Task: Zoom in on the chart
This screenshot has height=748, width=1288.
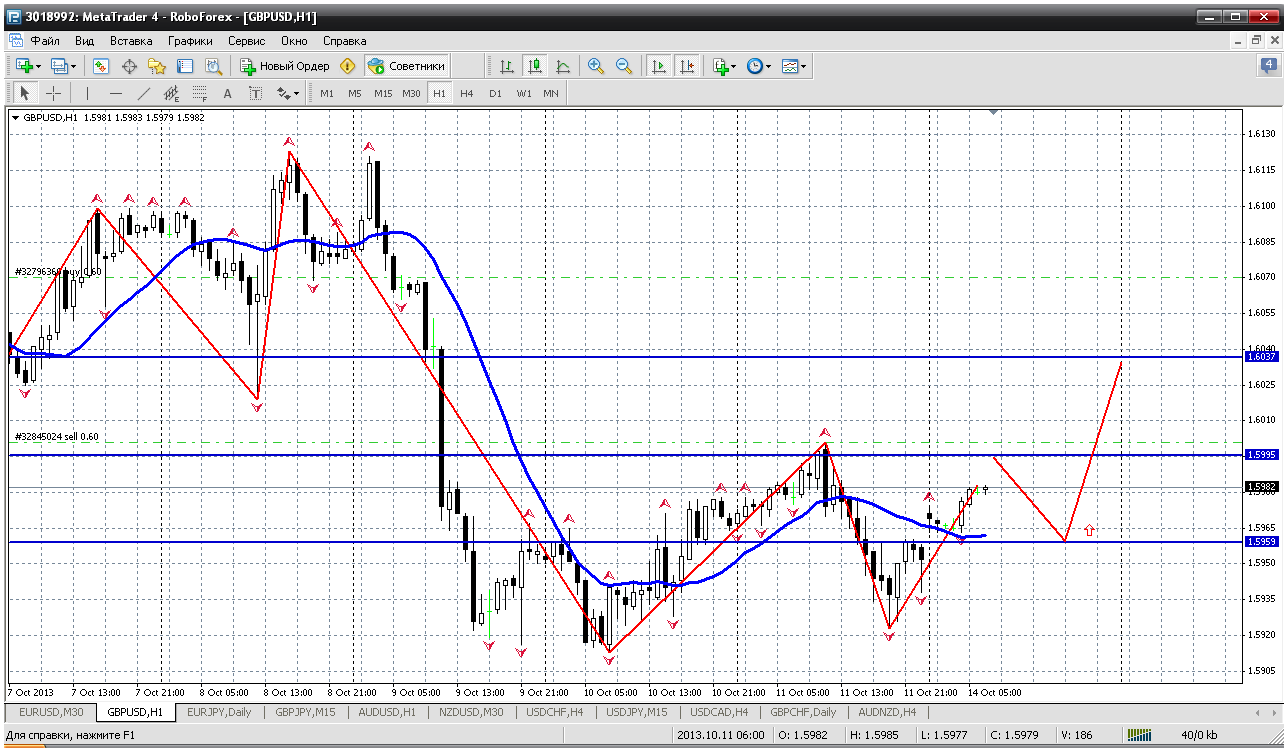Action: tap(596, 66)
